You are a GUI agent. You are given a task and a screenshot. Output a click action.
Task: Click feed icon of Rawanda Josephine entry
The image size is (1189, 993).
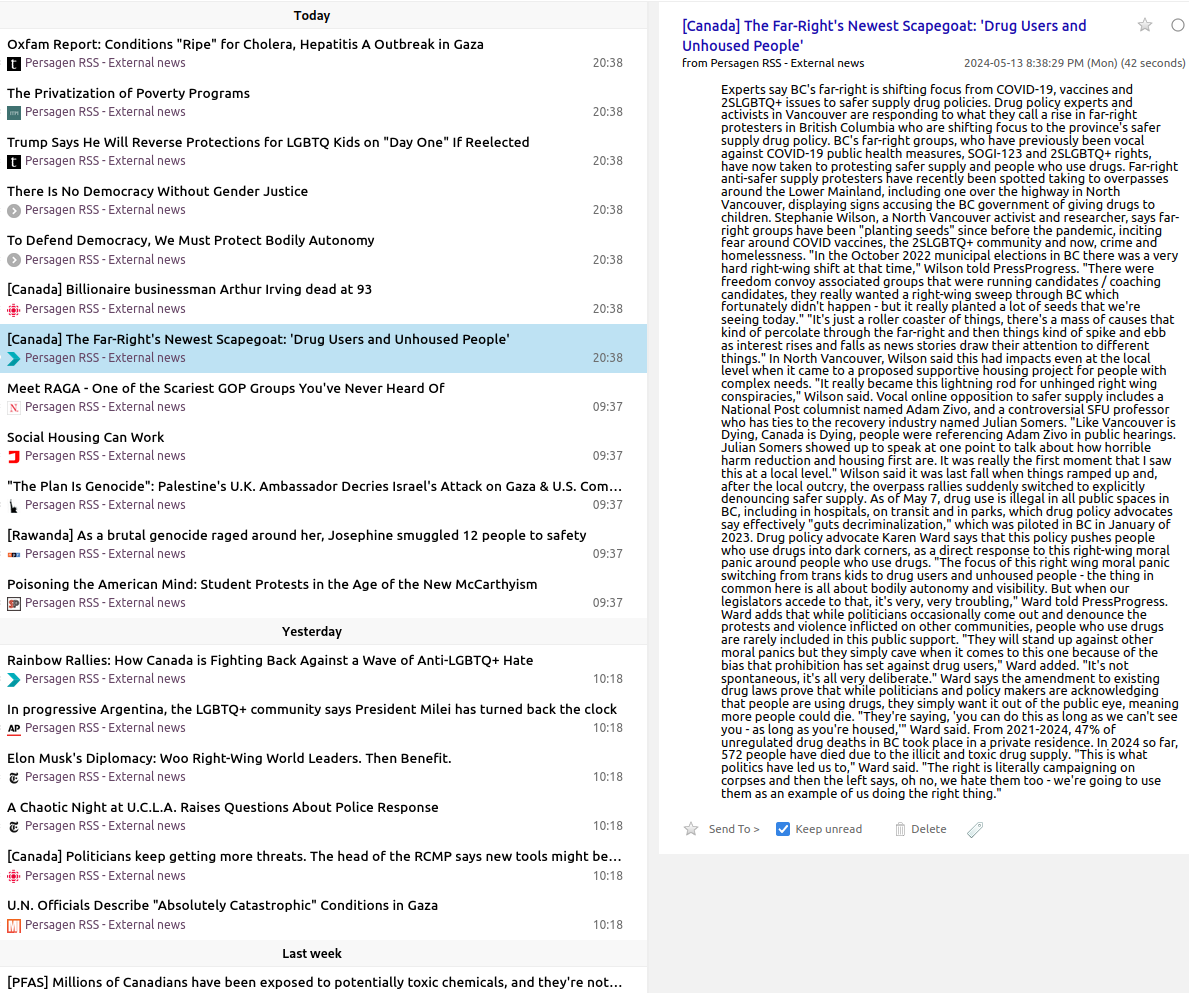[x=14, y=555]
